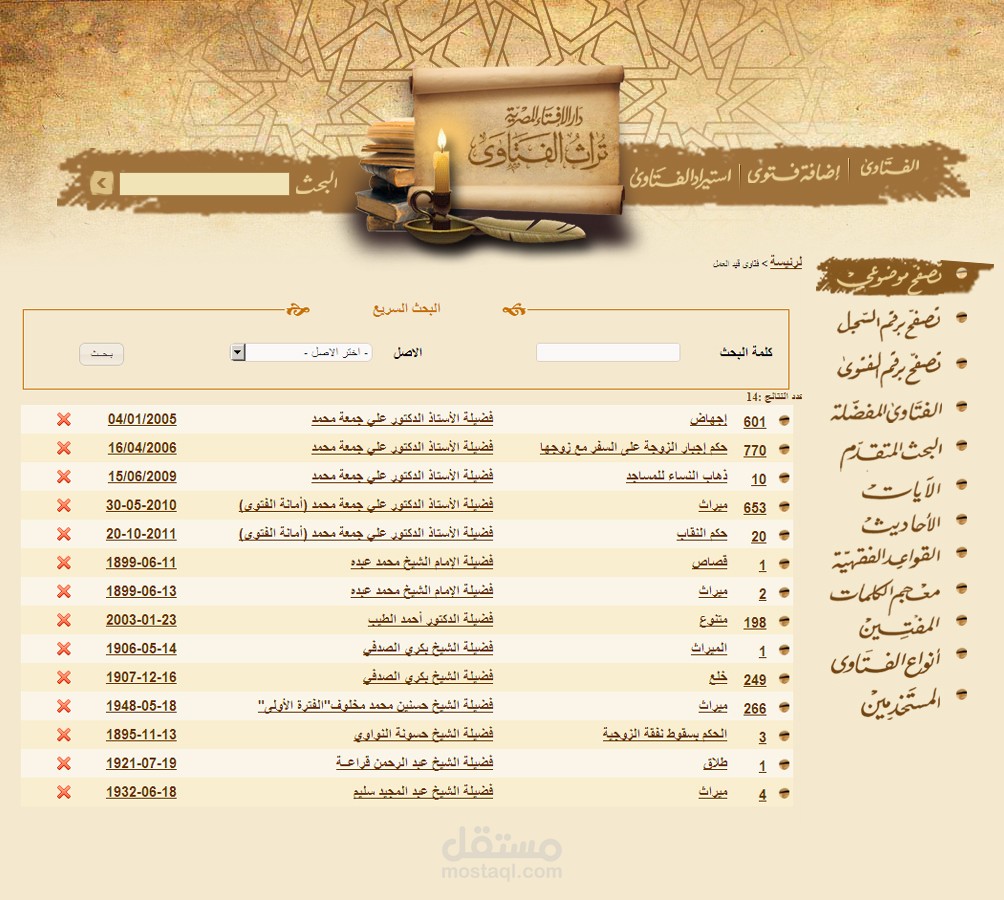Open the خلع fatwa link
This screenshot has height=900, width=1004.
click(x=718, y=677)
